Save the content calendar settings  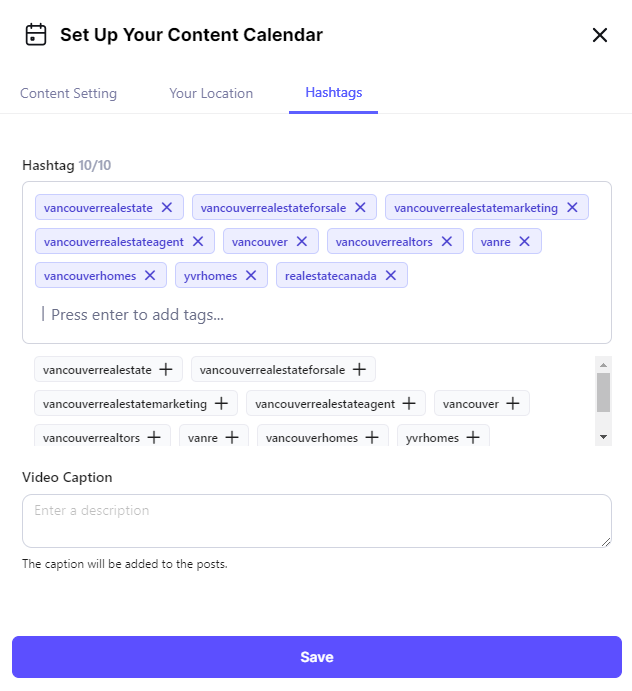click(316, 657)
